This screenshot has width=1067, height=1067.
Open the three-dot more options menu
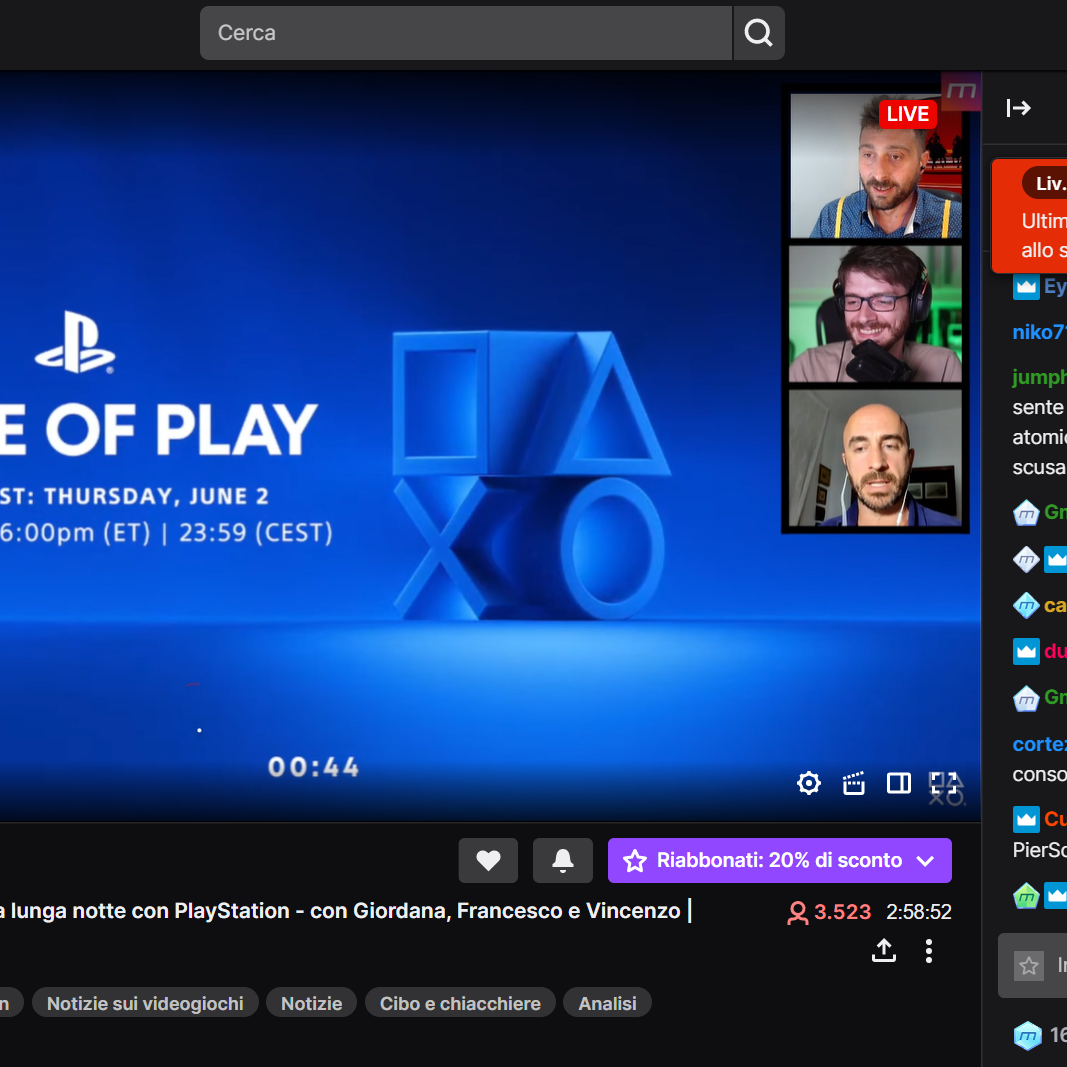coord(929,951)
